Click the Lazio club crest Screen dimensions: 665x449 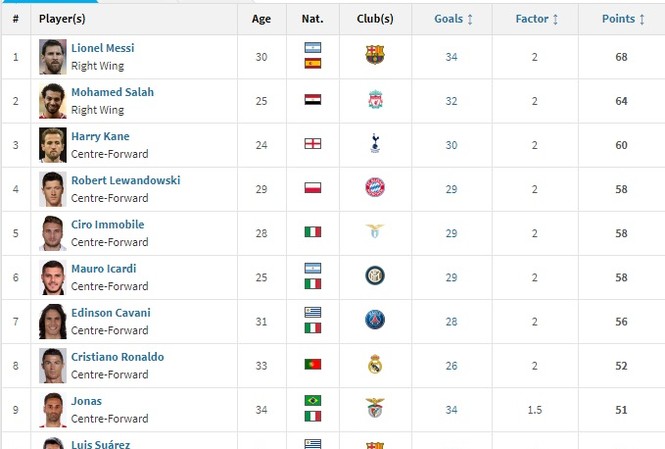coord(375,231)
